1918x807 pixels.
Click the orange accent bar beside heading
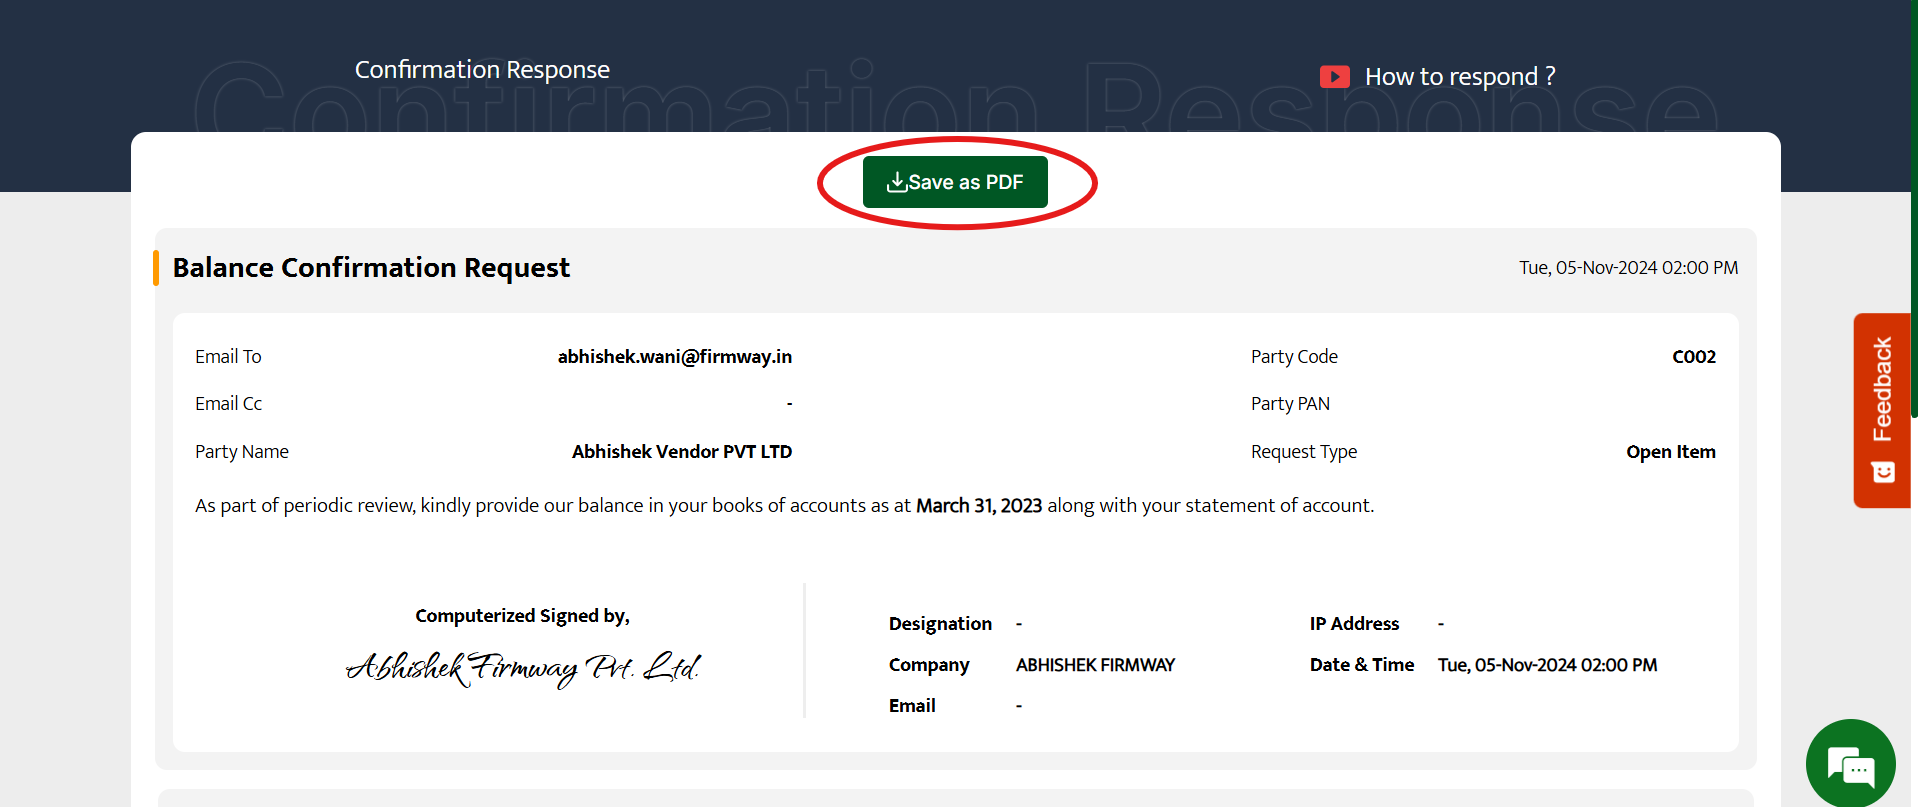(156, 268)
